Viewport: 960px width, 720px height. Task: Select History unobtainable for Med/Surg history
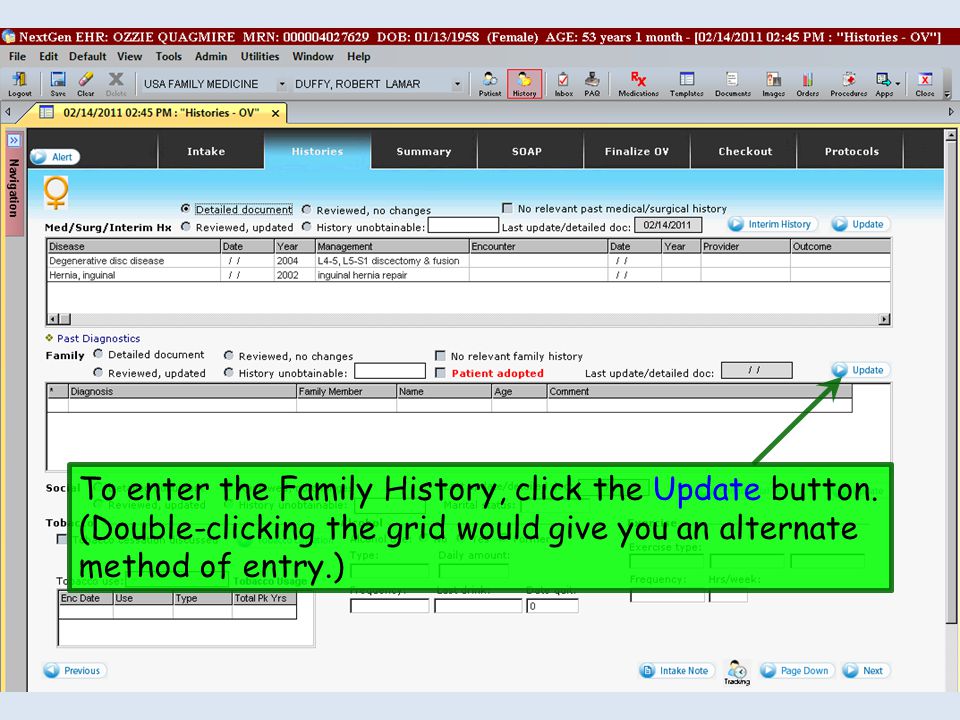[x=306, y=227]
